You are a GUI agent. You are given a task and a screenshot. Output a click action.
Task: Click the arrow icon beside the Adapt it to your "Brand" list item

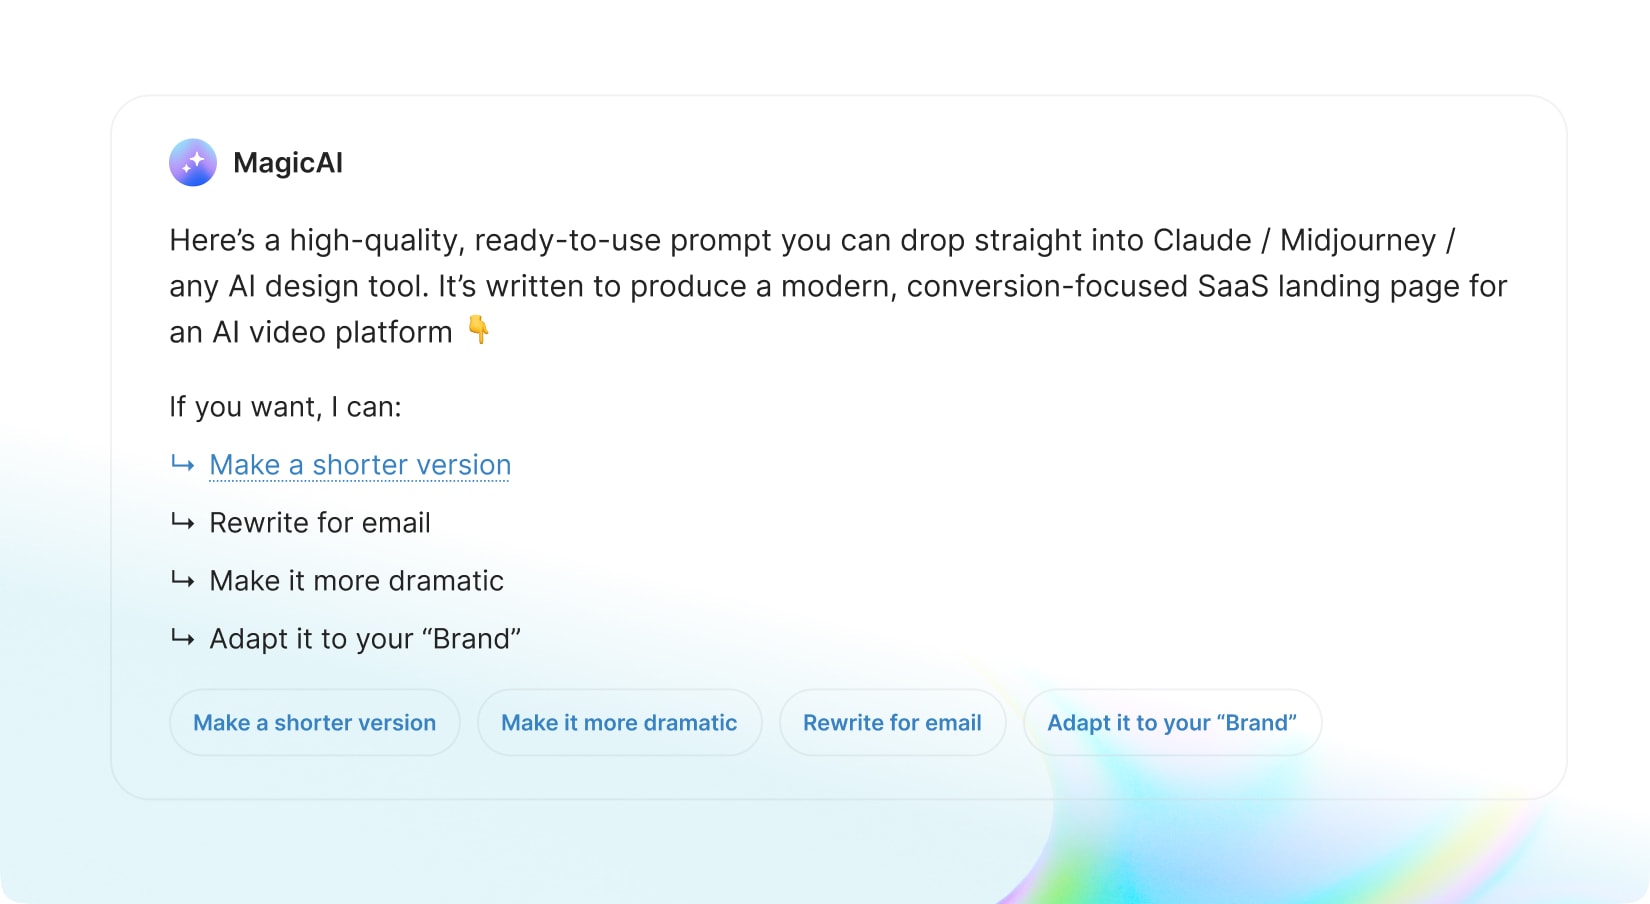[182, 638]
